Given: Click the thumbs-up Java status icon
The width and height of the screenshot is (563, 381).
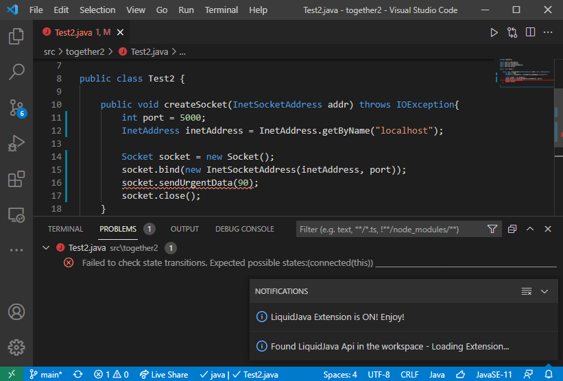Looking at the screenshot, I should (461, 375).
